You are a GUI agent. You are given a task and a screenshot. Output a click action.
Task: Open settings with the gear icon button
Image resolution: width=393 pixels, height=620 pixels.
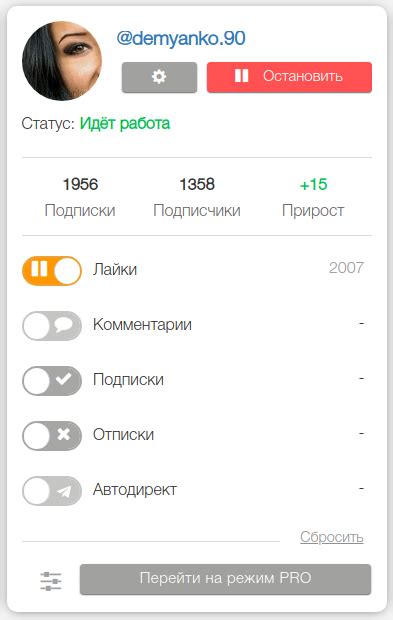click(159, 77)
